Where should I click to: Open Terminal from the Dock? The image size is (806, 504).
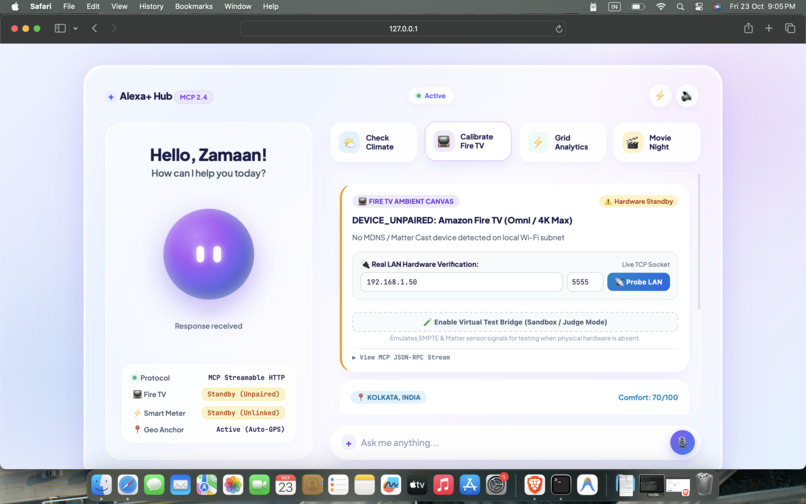[x=561, y=484]
